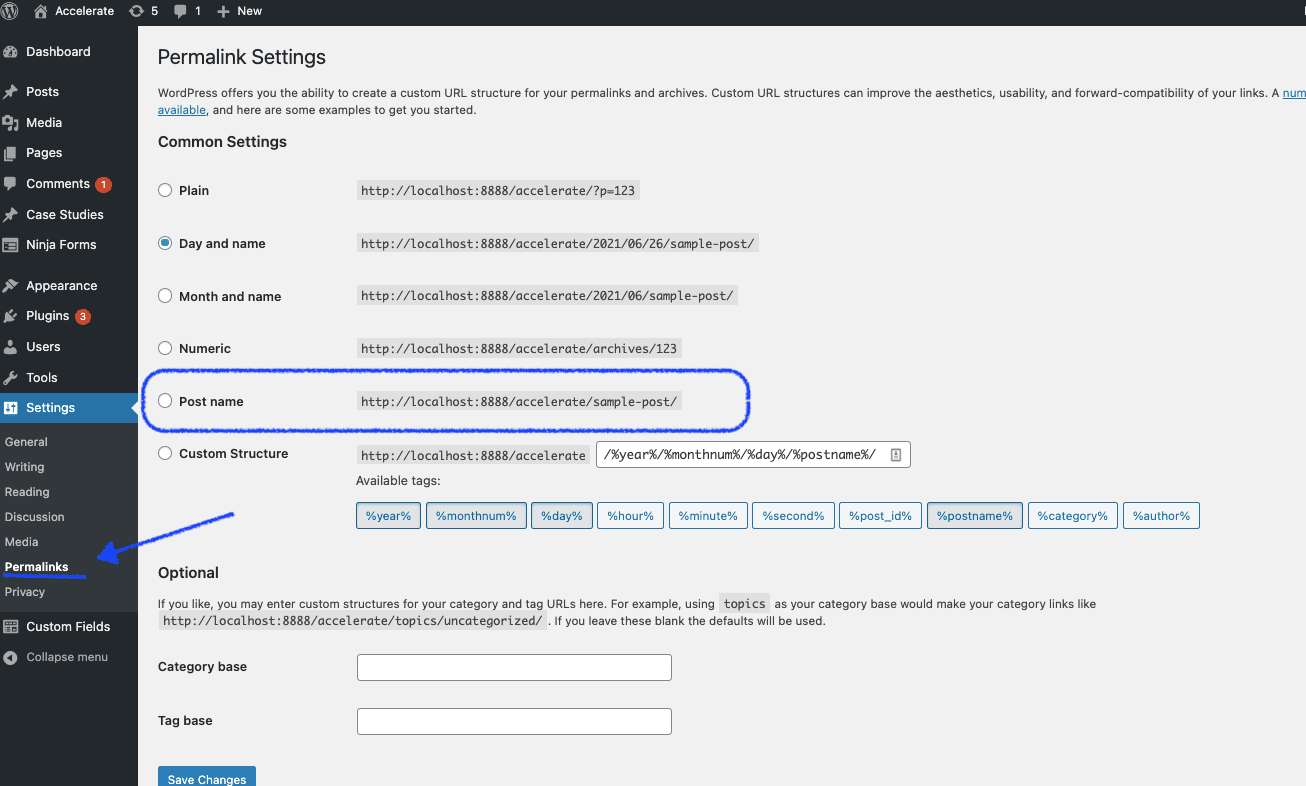The height and width of the screenshot is (786, 1306).
Task: Click the Users person icon
Action: (x=11, y=347)
